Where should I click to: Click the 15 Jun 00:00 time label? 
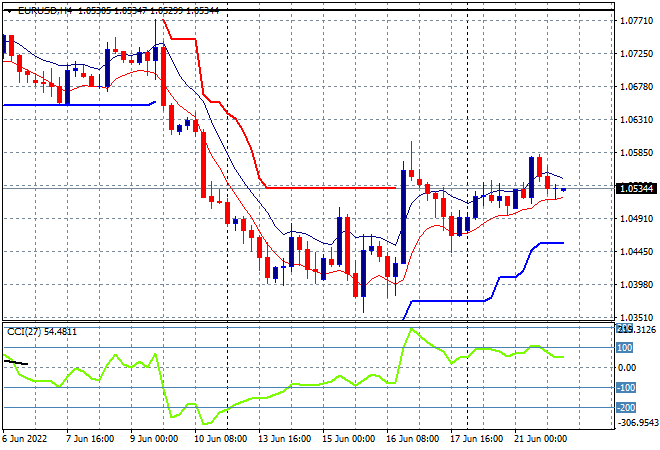click(348, 439)
